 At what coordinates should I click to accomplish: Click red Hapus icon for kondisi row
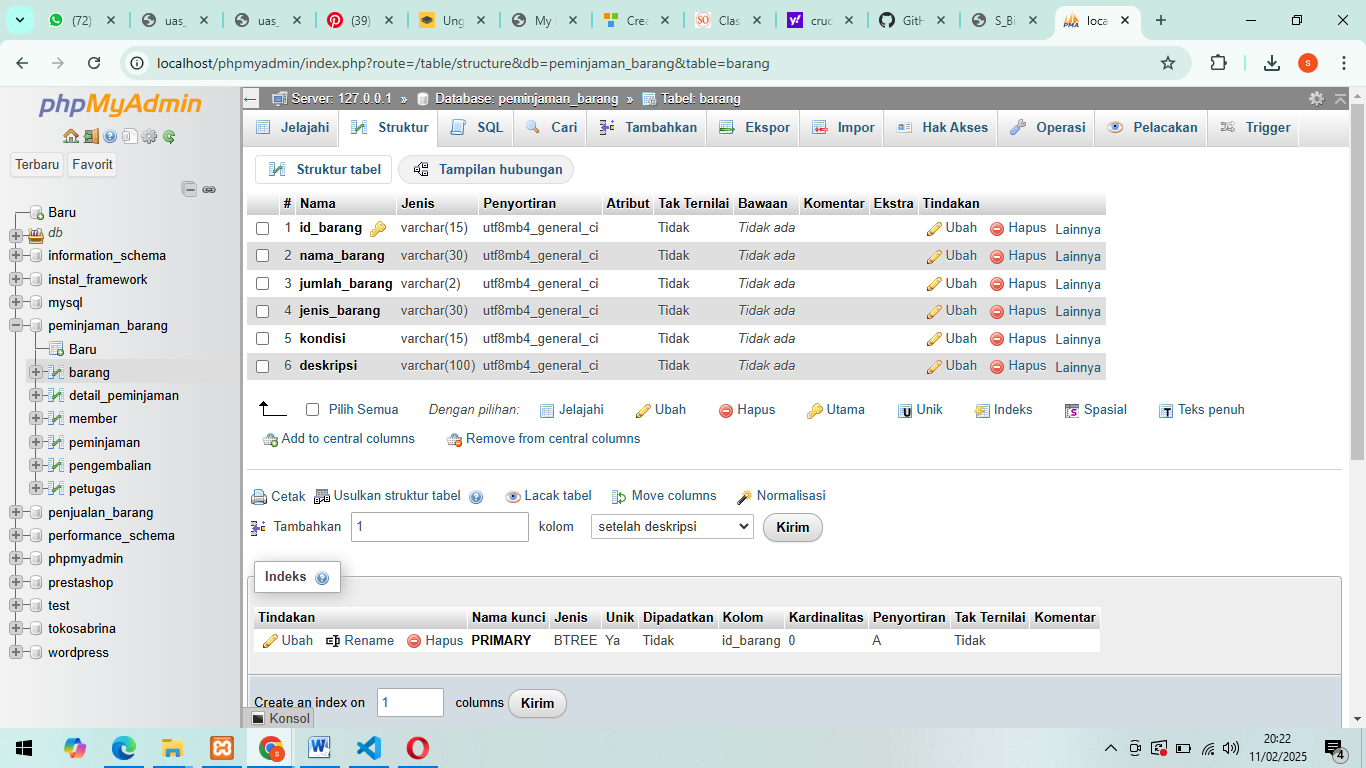(x=997, y=339)
